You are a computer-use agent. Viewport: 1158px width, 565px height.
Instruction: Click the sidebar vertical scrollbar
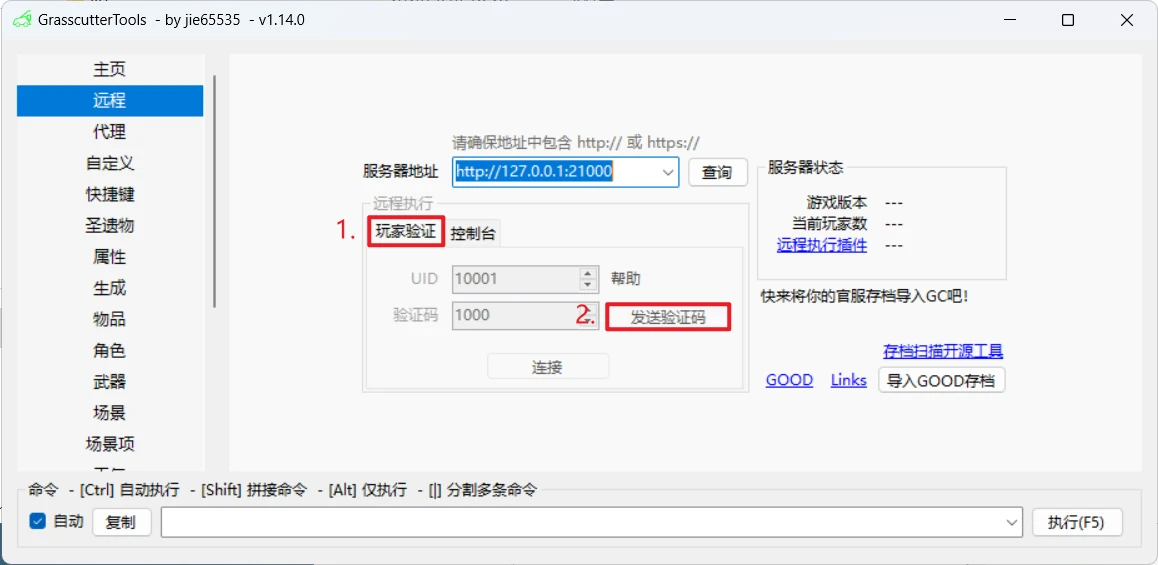[214, 191]
